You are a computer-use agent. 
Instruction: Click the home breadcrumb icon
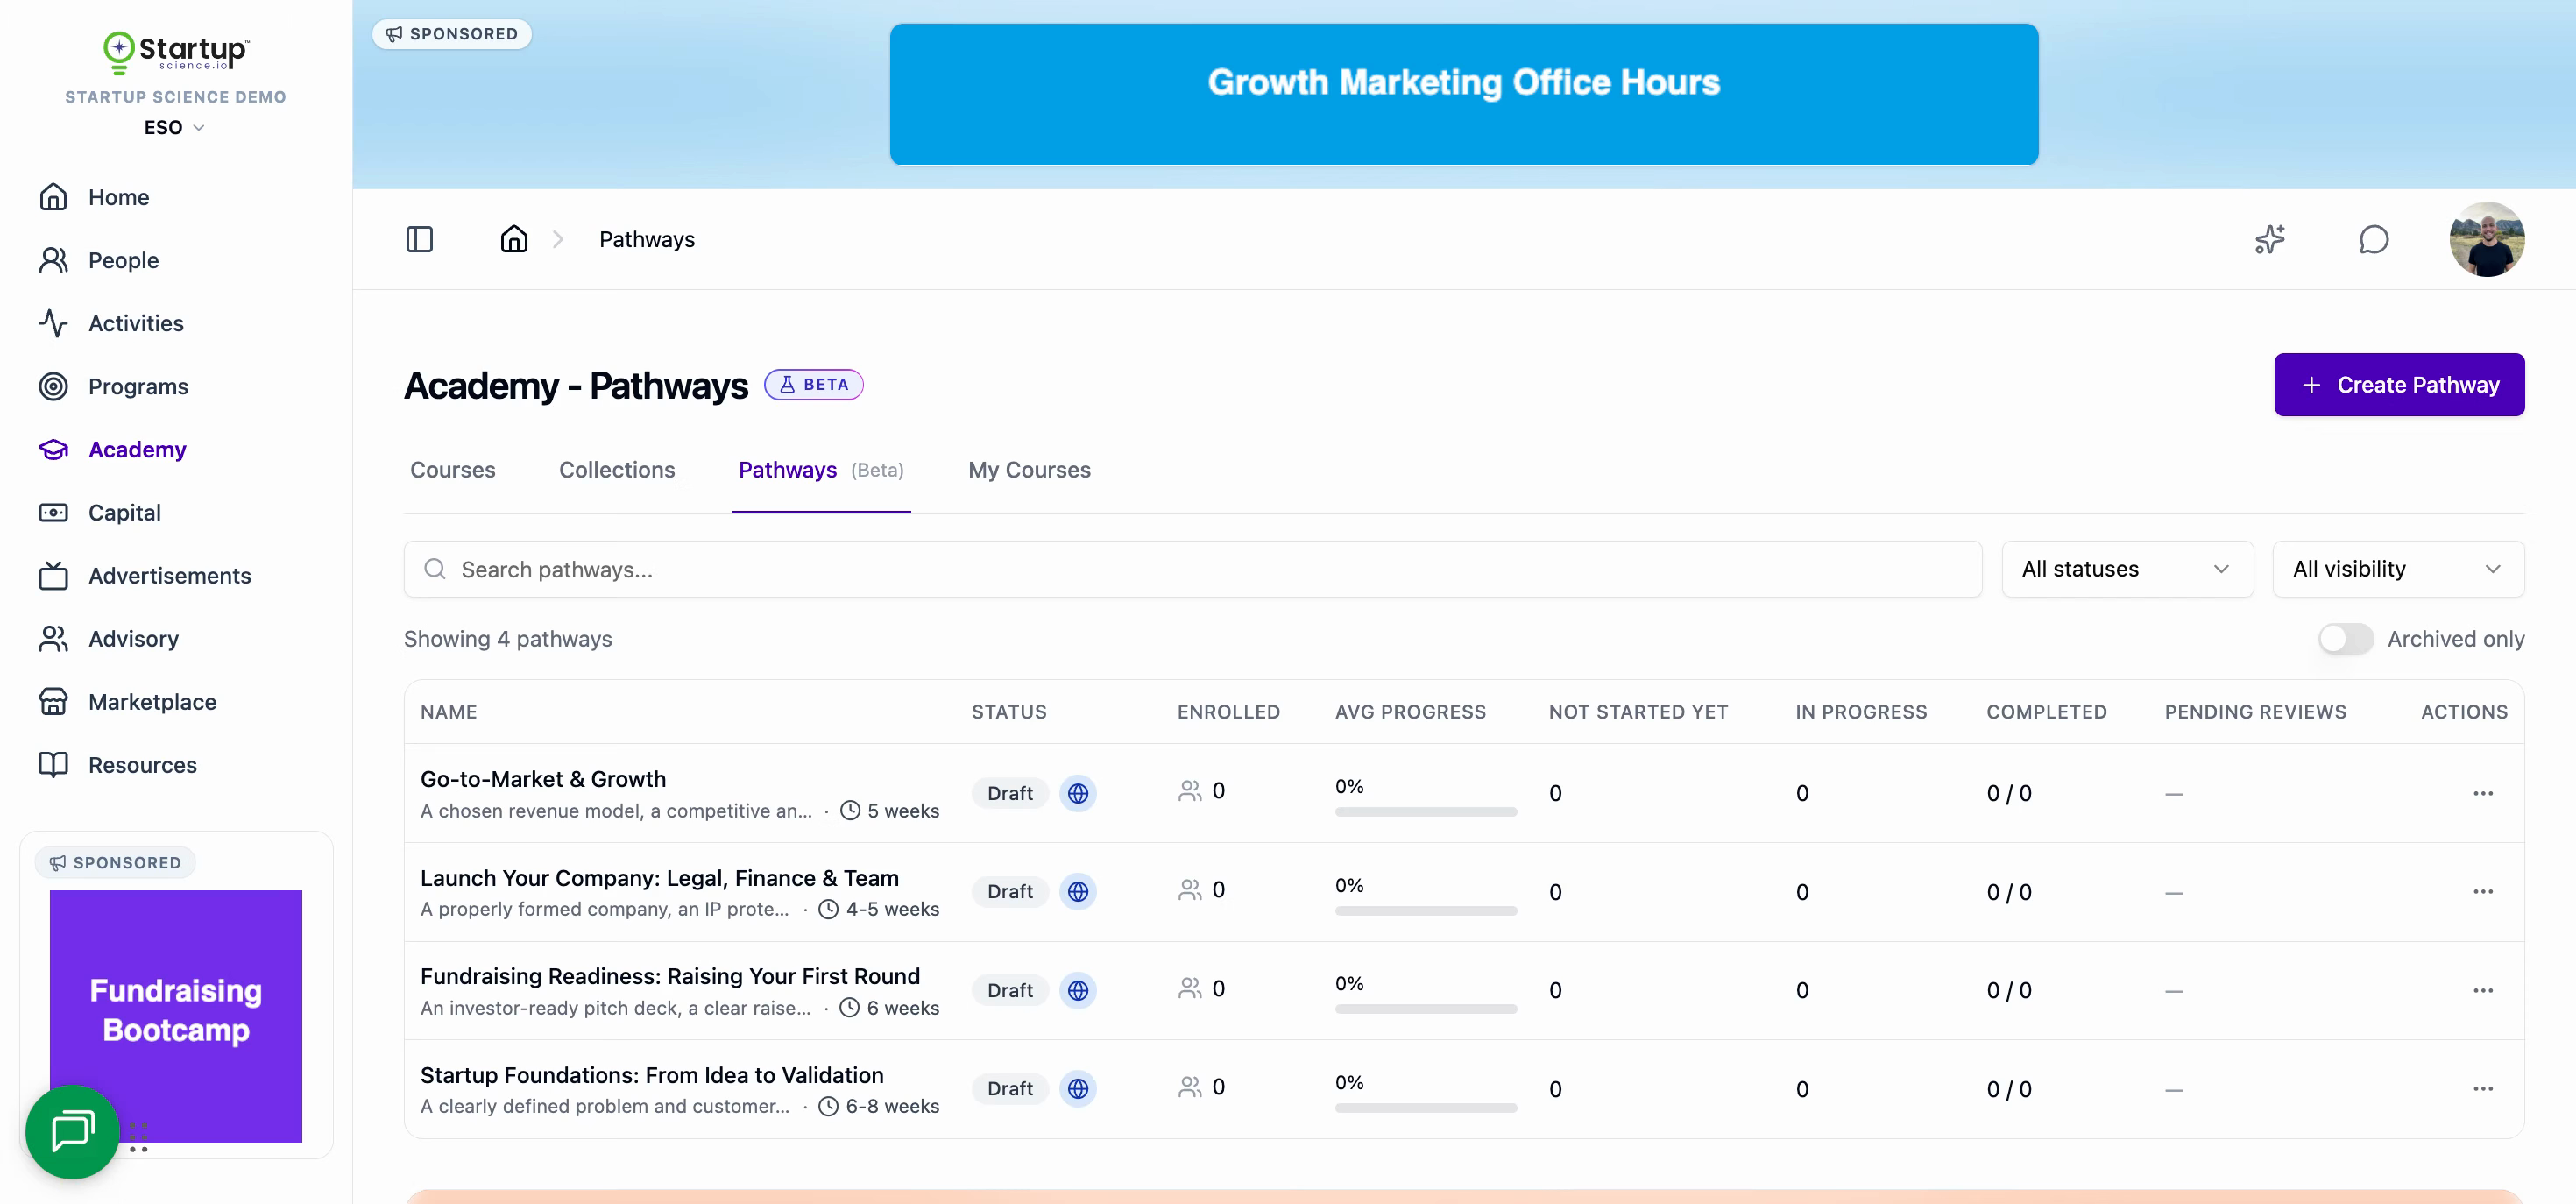pyautogui.click(x=514, y=239)
